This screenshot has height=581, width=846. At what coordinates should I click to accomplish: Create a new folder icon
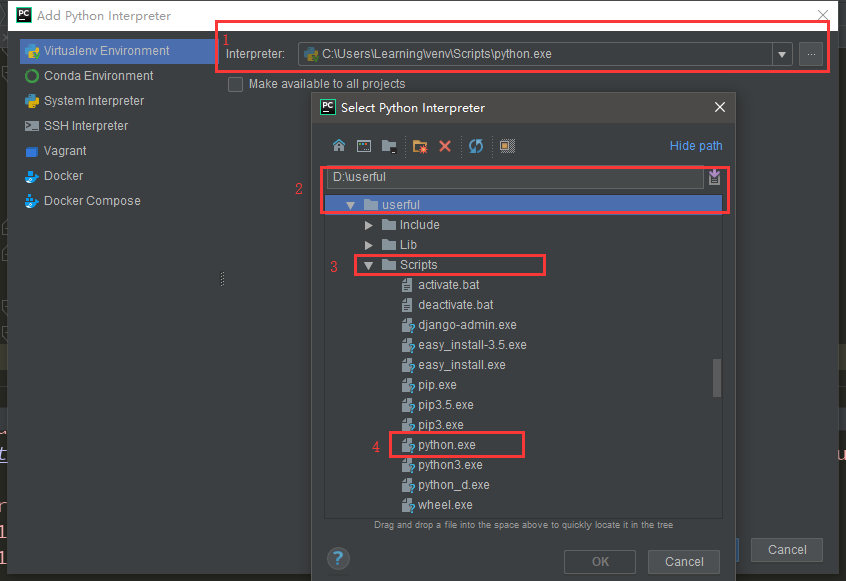point(420,146)
